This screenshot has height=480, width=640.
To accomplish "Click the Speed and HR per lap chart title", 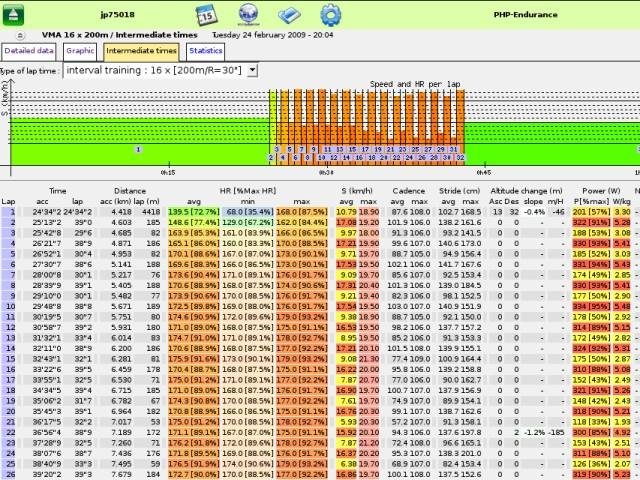I will click(x=415, y=84).
